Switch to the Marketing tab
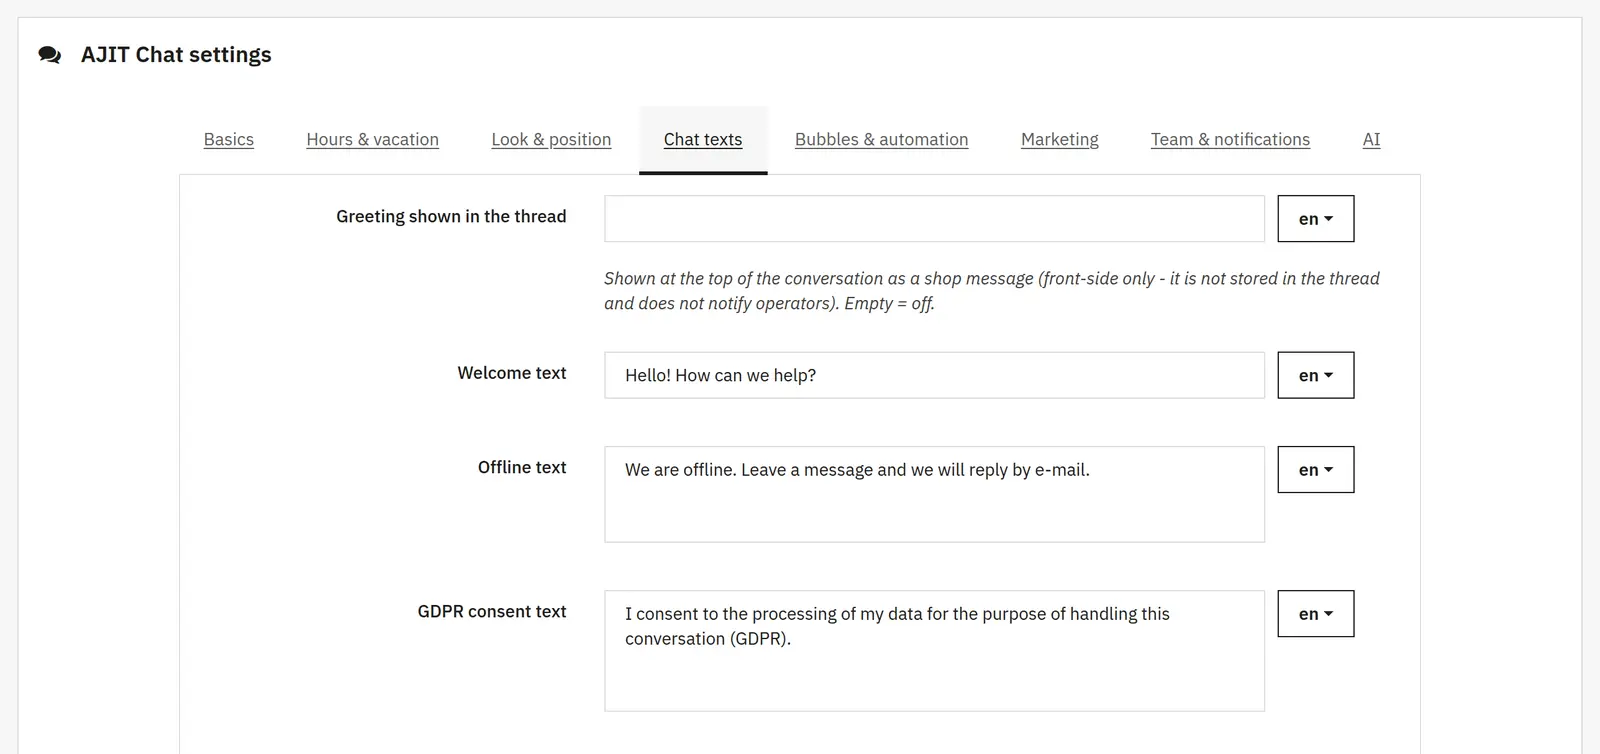Viewport: 1600px width, 754px height. coord(1059,139)
